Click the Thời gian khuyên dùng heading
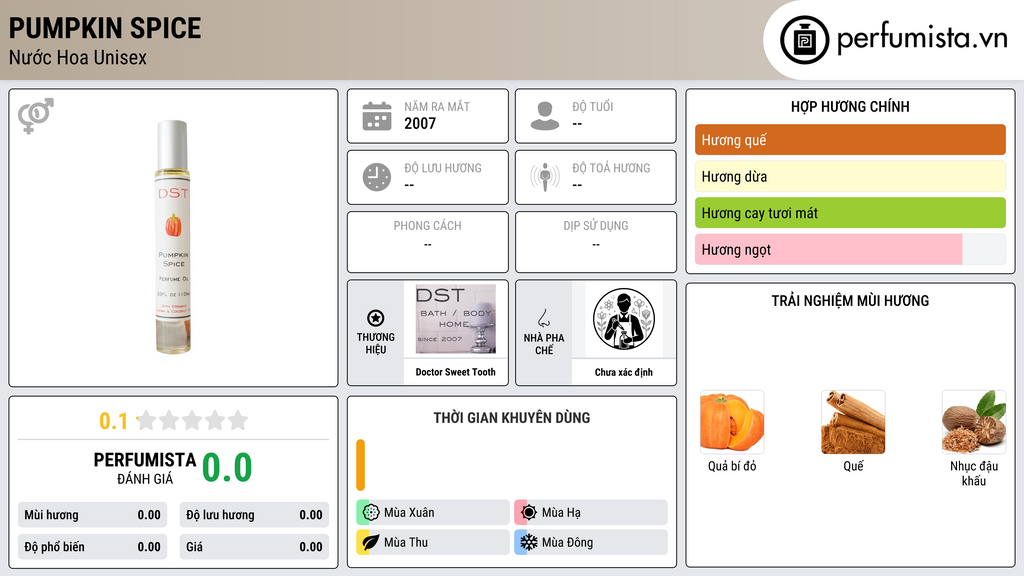 tap(512, 418)
